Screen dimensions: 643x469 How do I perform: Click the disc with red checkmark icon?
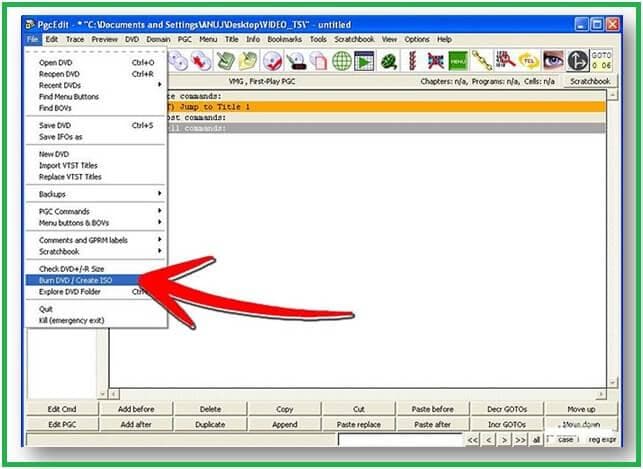click(272, 61)
